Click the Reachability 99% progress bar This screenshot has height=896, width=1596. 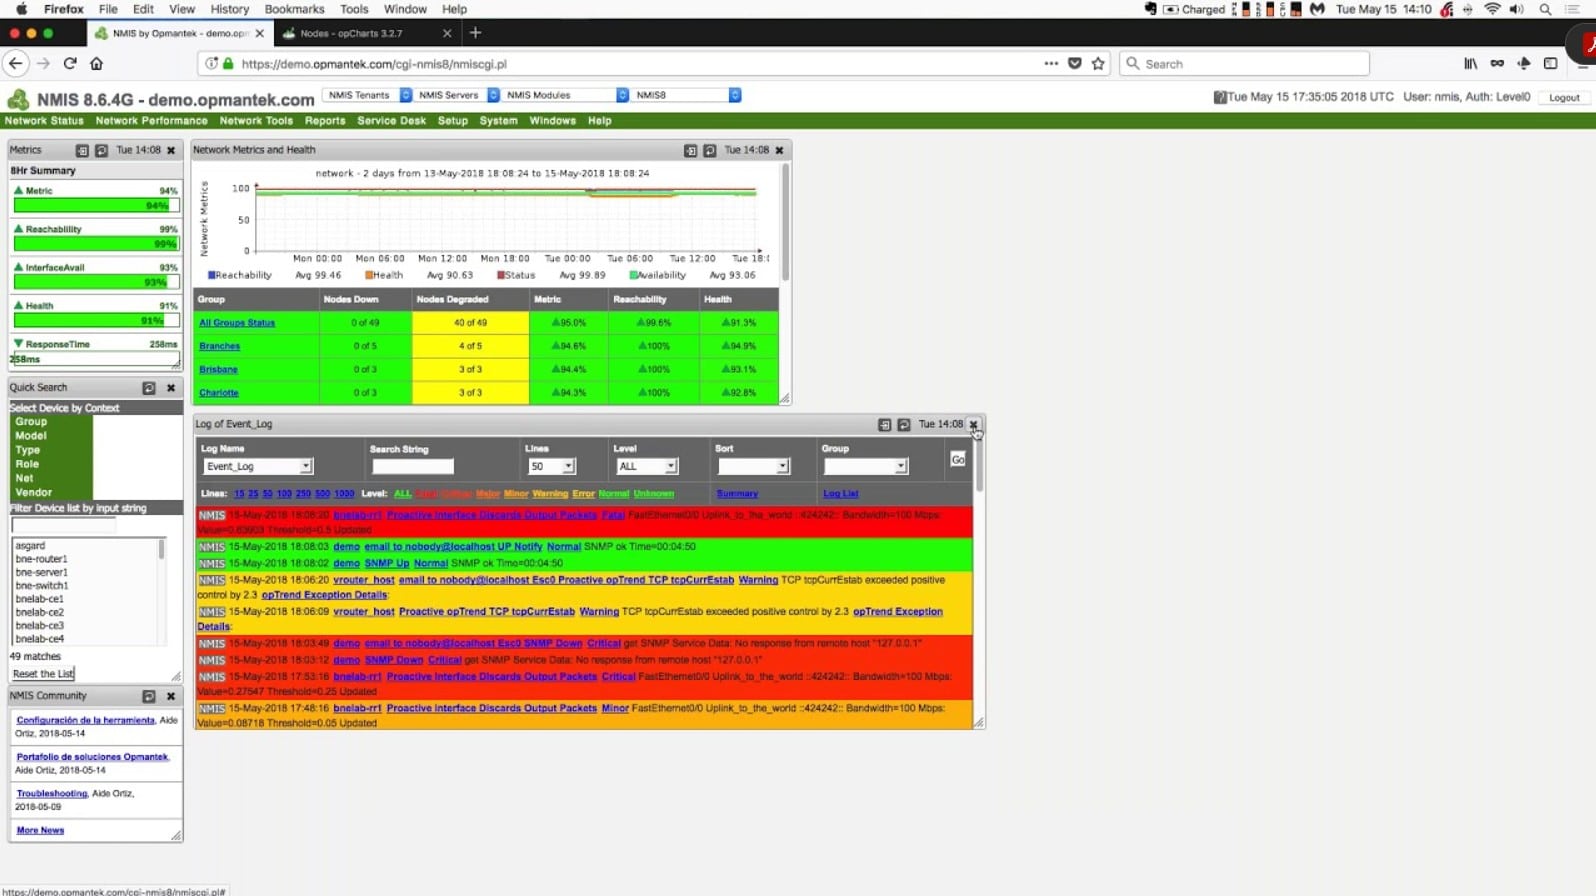pos(97,244)
